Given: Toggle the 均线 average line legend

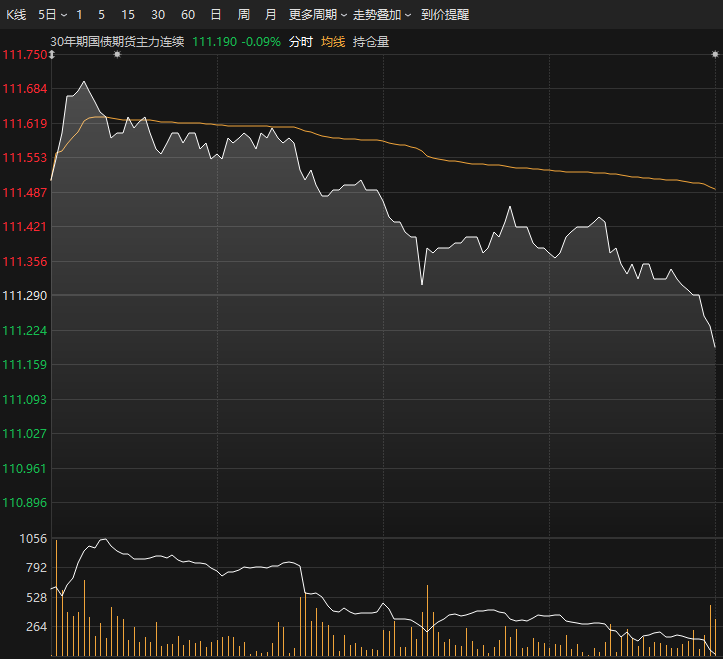Looking at the screenshot, I should click(333, 42).
